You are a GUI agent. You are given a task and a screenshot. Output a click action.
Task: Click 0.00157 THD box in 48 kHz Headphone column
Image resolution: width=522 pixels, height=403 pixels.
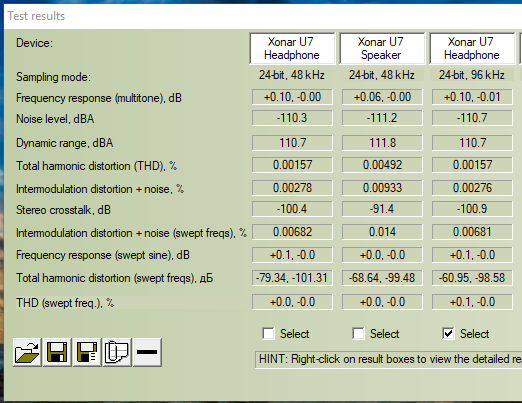click(x=292, y=165)
